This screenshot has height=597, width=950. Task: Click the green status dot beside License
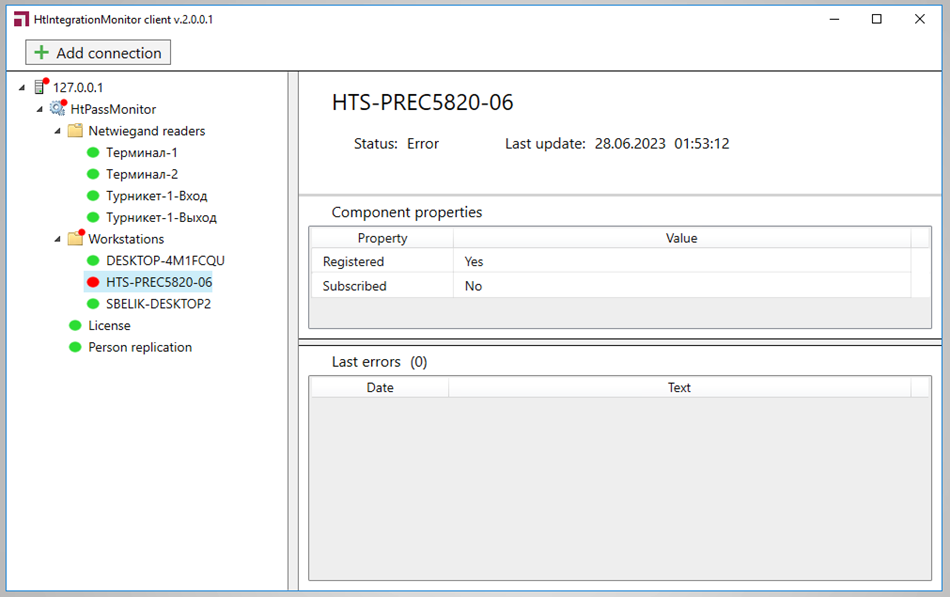[x=75, y=326]
